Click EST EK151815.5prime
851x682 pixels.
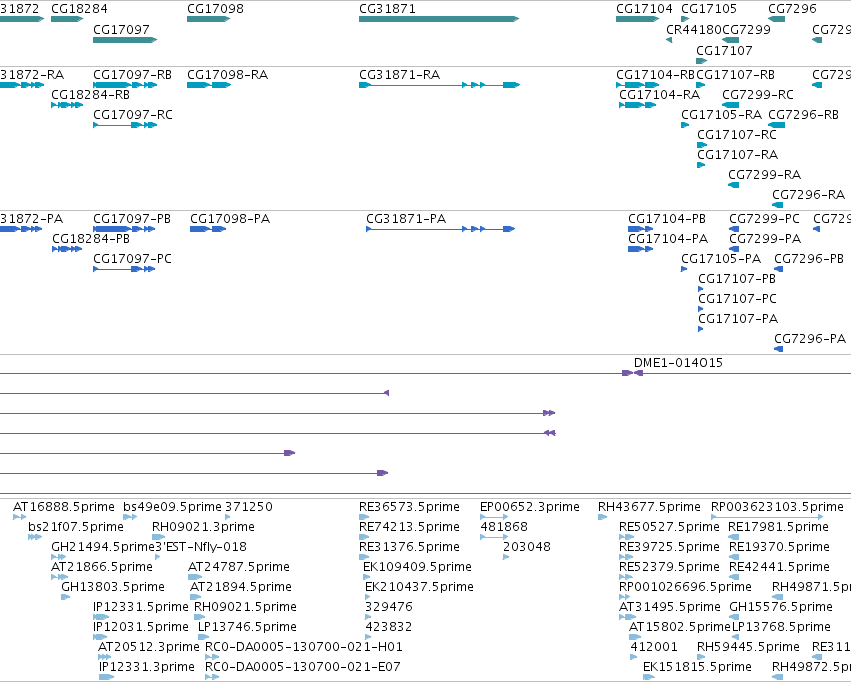[649, 678]
